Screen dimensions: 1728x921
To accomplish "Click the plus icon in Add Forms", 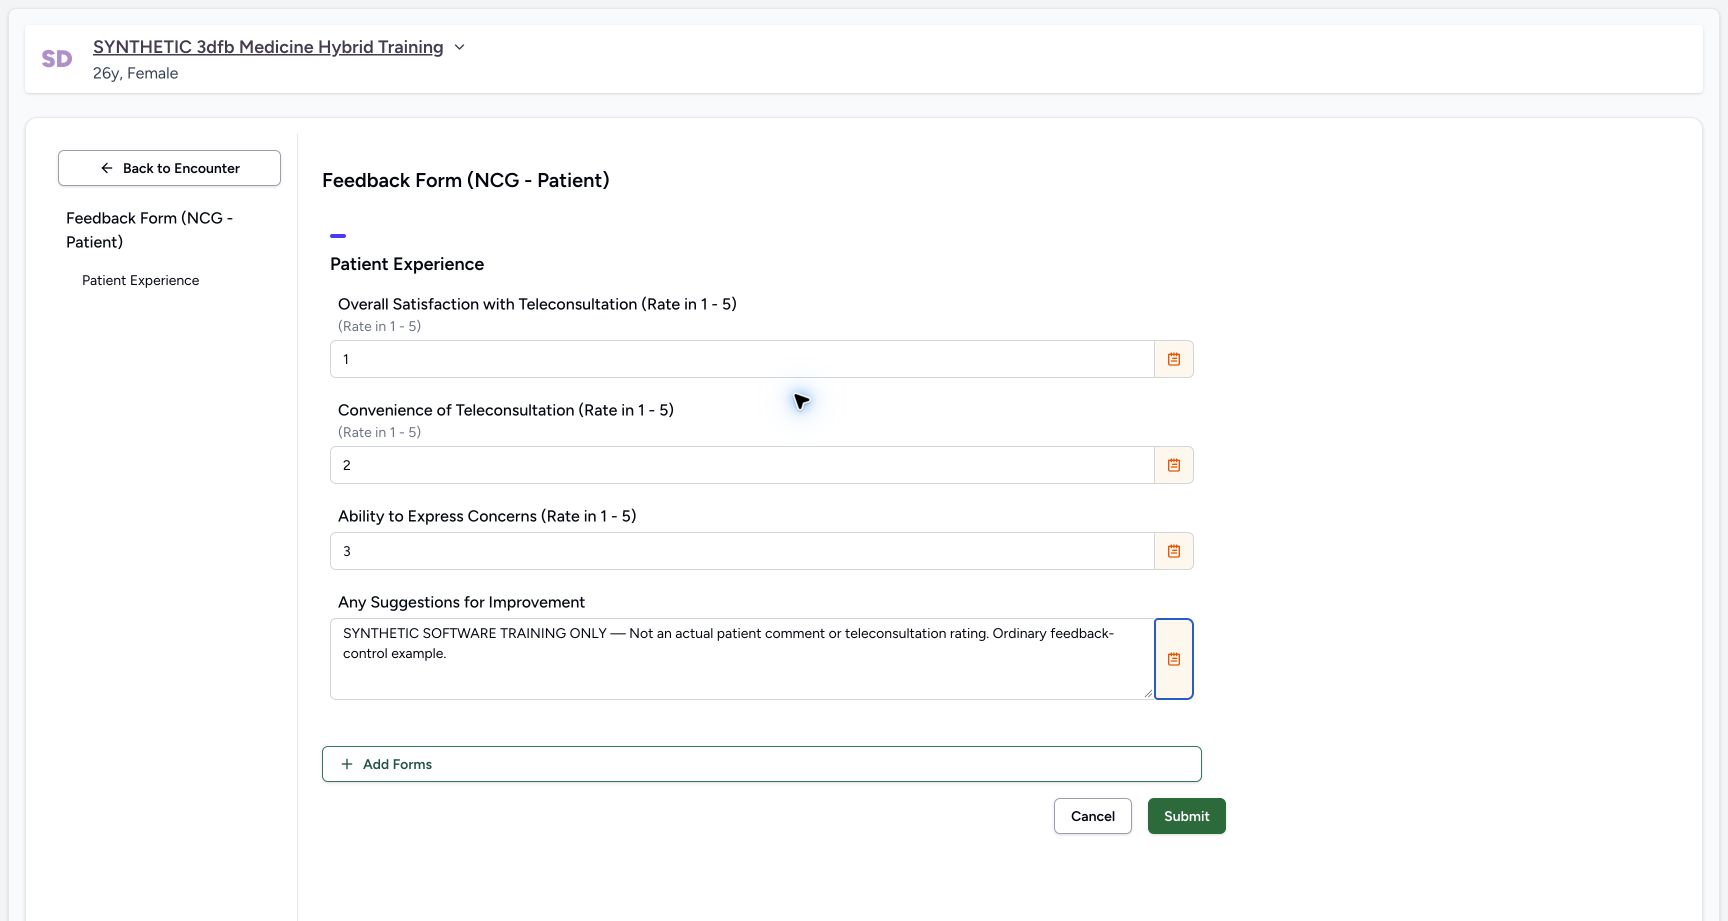I will tap(347, 764).
